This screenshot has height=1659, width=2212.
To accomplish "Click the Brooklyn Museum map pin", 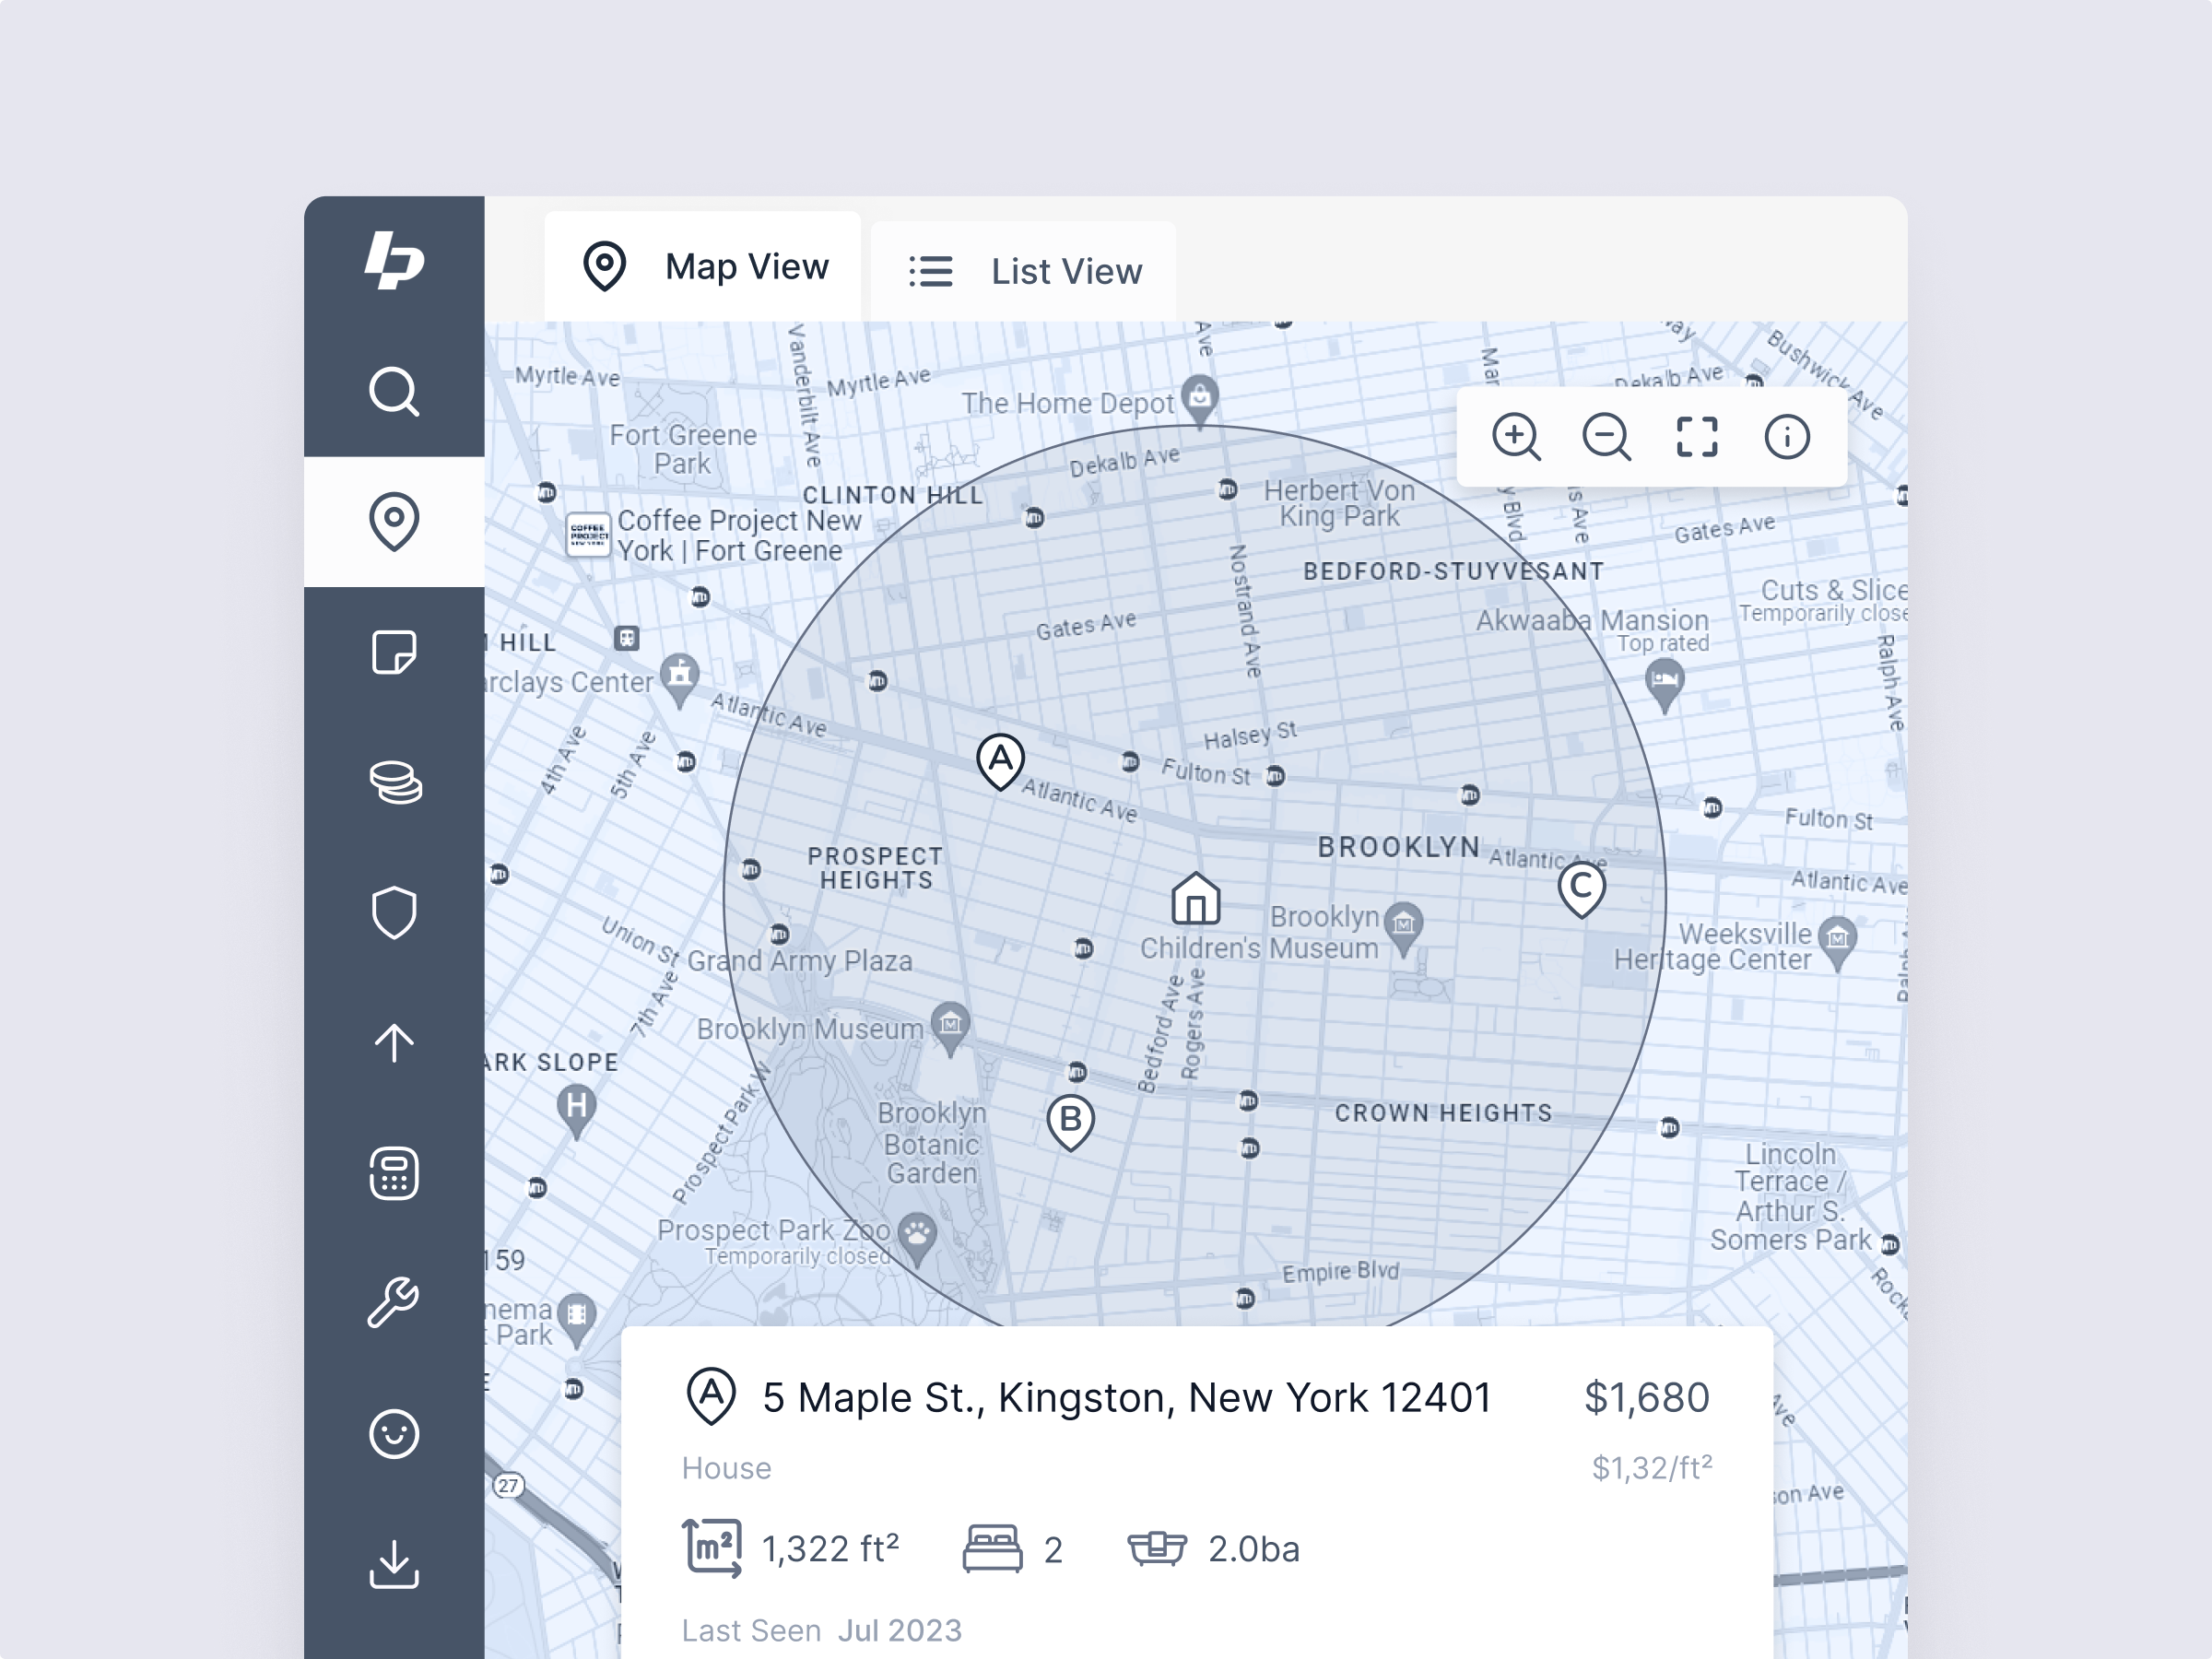I will click(x=950, y=1029).
